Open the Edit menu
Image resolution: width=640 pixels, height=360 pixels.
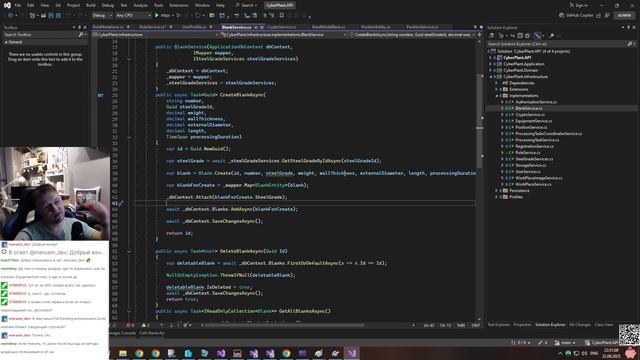tap(31, 5)
